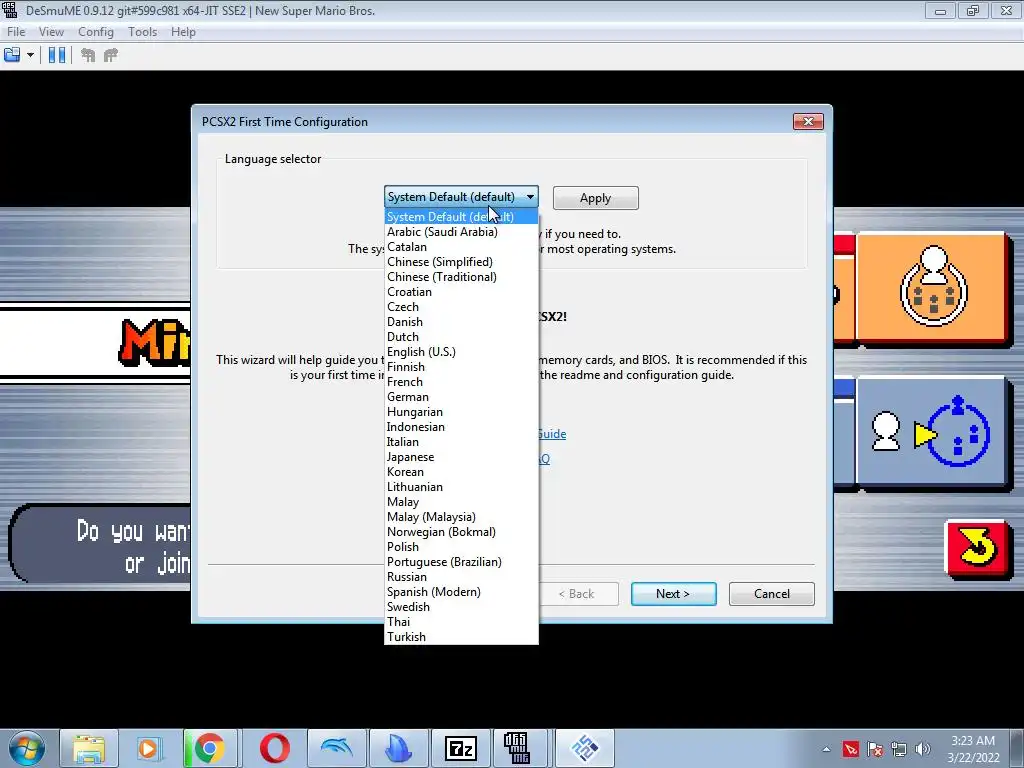
Task: Switch to PCSX2 taskbar button
Action: click(584, 748)
